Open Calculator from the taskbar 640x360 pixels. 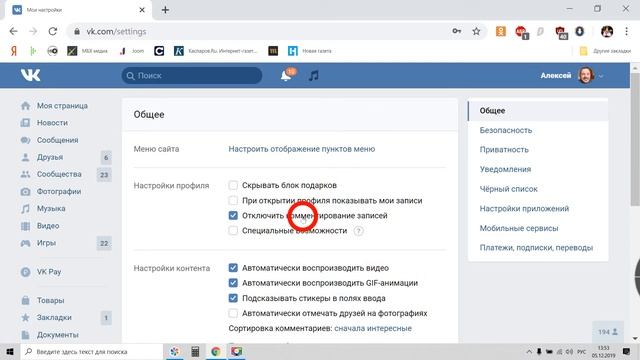pos(195,351)
